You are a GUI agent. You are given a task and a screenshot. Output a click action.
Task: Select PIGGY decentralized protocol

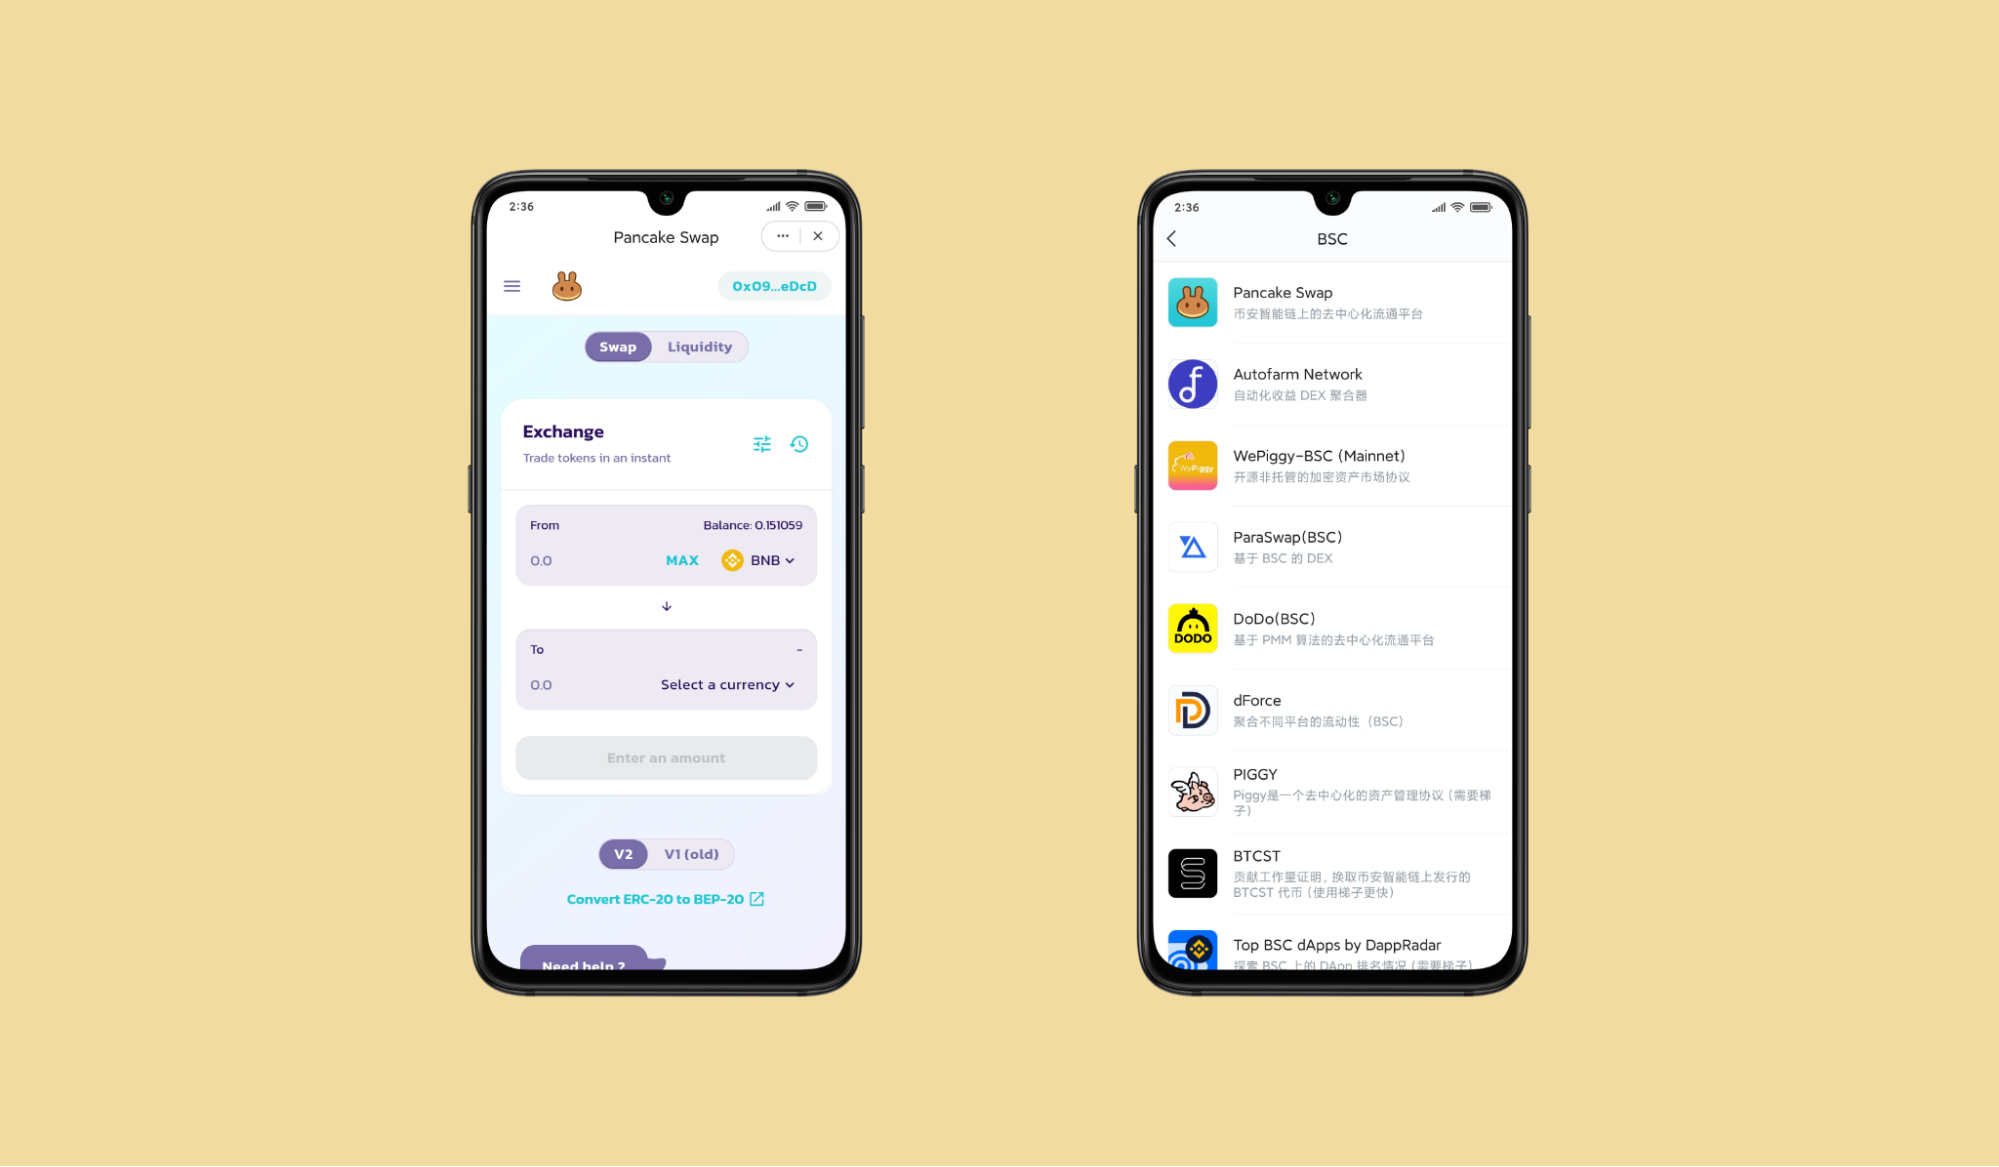(1328, 792)
